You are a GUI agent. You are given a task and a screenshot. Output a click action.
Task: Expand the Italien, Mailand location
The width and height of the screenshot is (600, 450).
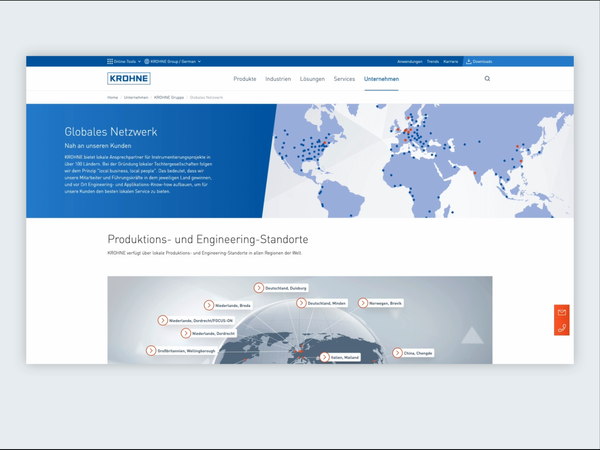[x=340, y=357]
